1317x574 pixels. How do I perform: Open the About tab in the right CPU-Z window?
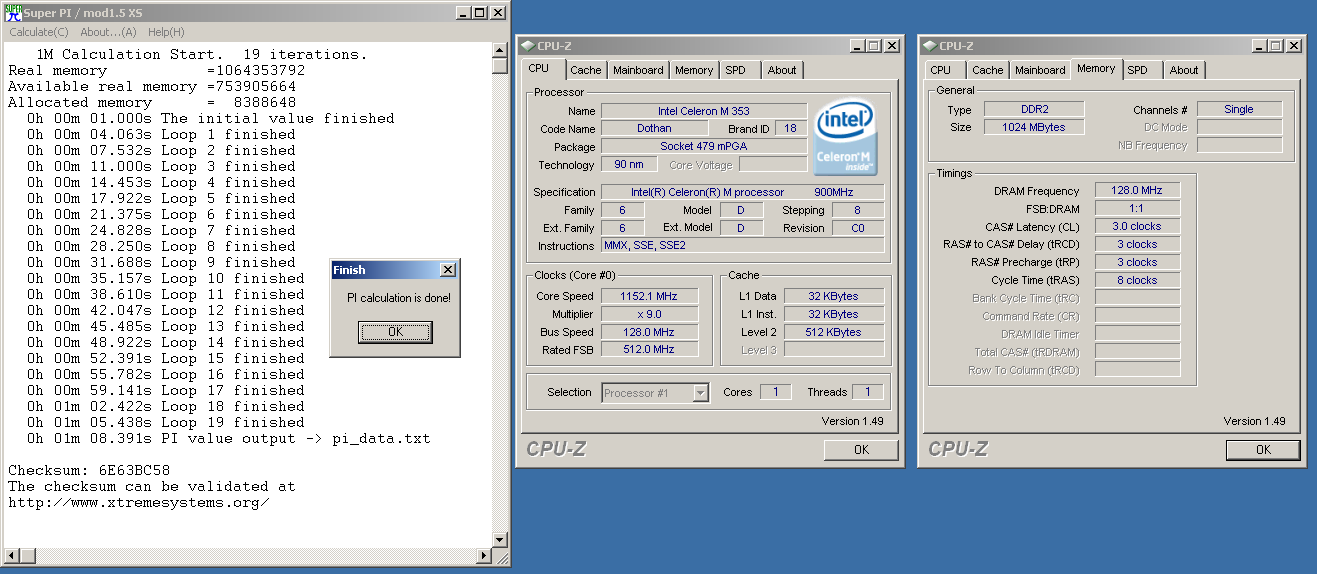[1184, 70]
